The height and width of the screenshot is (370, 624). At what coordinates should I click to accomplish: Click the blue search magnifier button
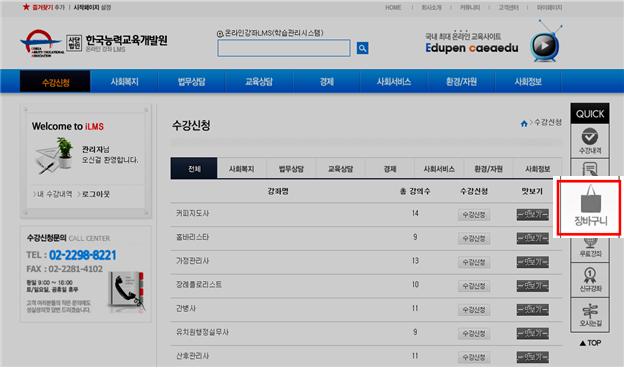pos(362,48)
